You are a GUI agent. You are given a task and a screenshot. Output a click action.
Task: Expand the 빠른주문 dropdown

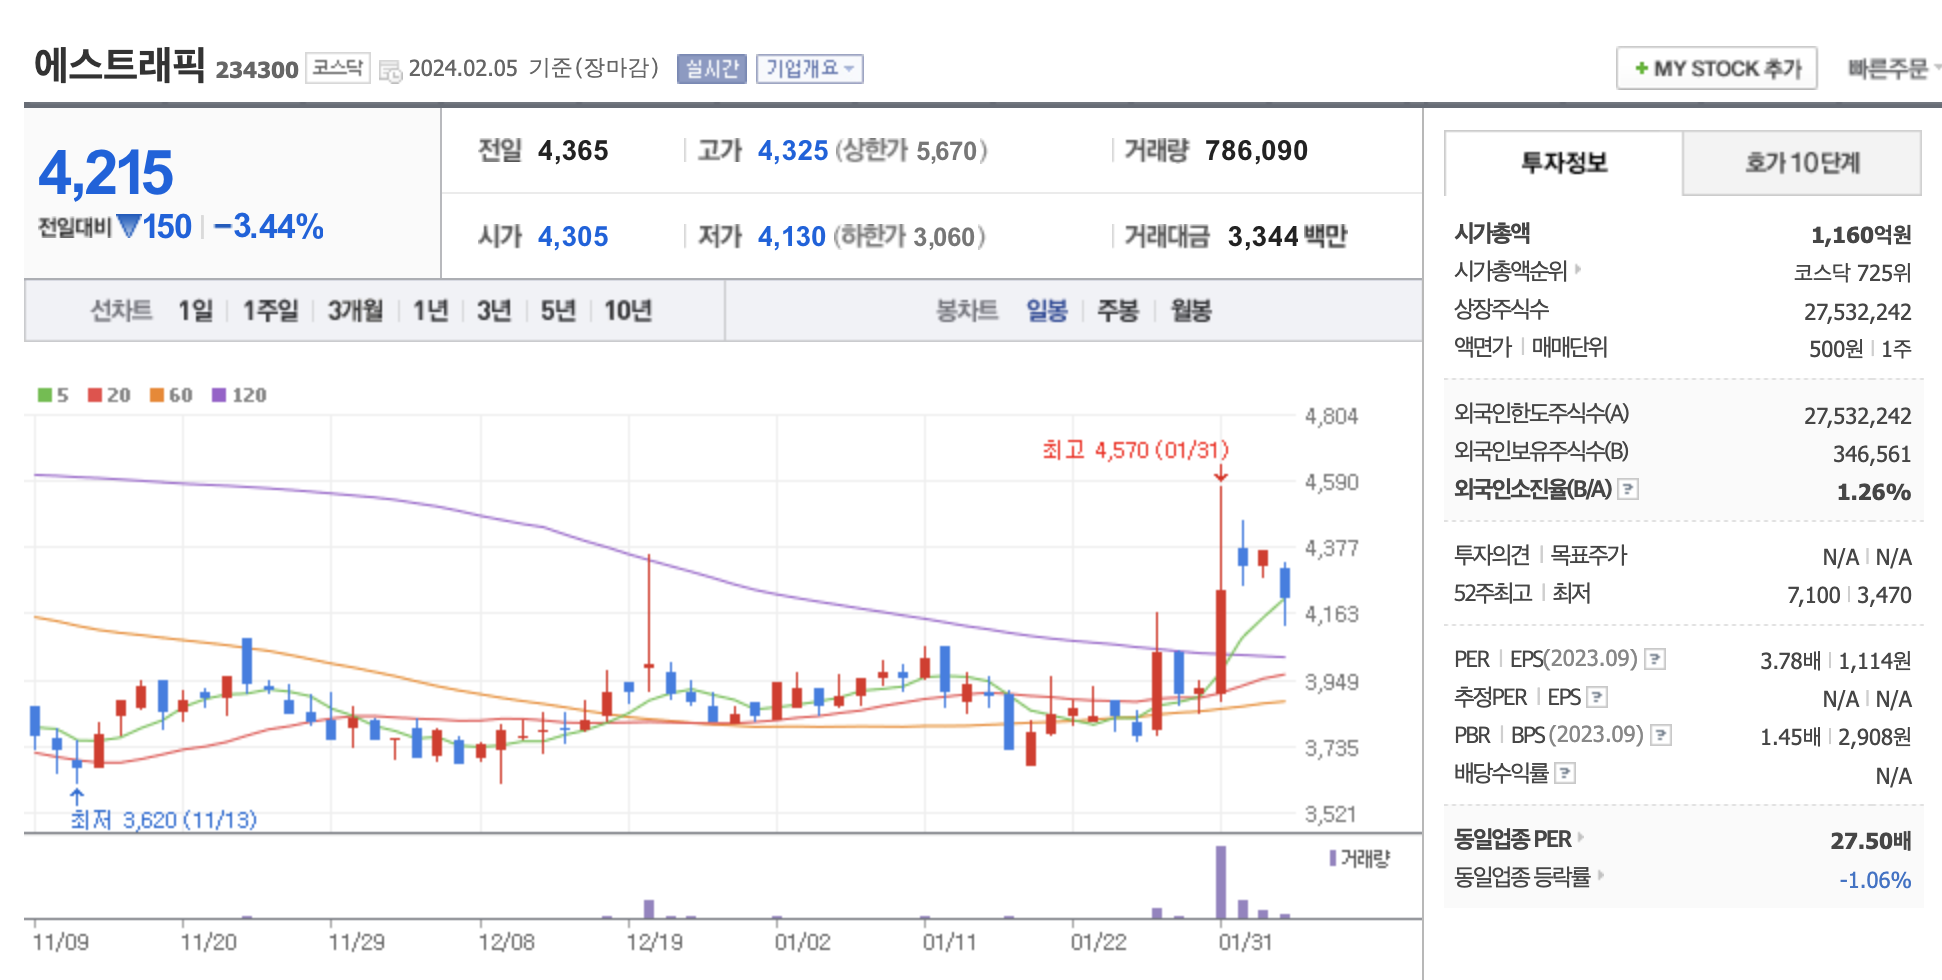click(1894, 68)
